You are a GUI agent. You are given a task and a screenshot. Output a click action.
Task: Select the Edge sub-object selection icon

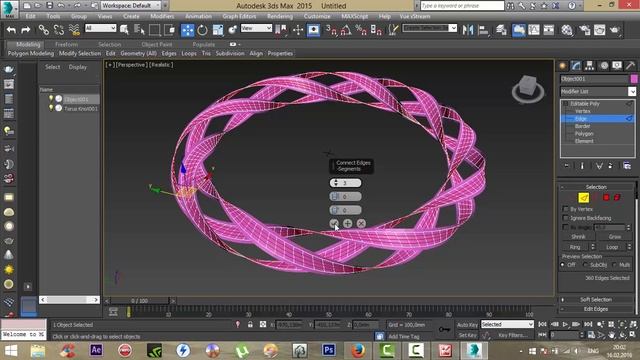pyautogui.click(x=583, y=198)
